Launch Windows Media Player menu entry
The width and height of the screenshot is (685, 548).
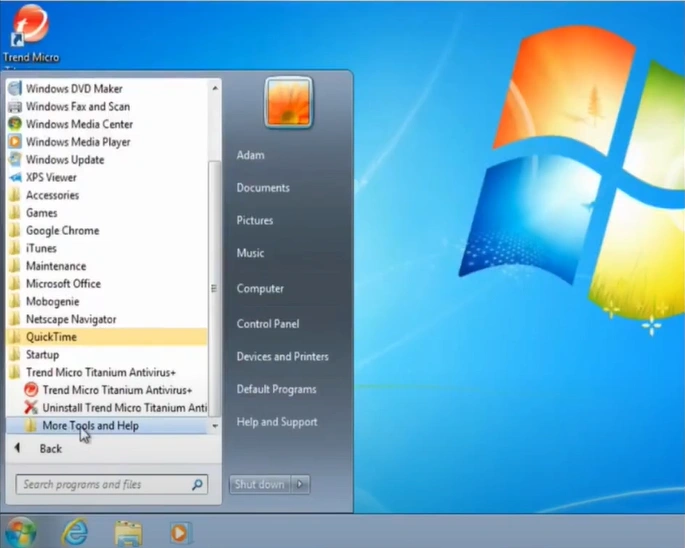point(78,142)
